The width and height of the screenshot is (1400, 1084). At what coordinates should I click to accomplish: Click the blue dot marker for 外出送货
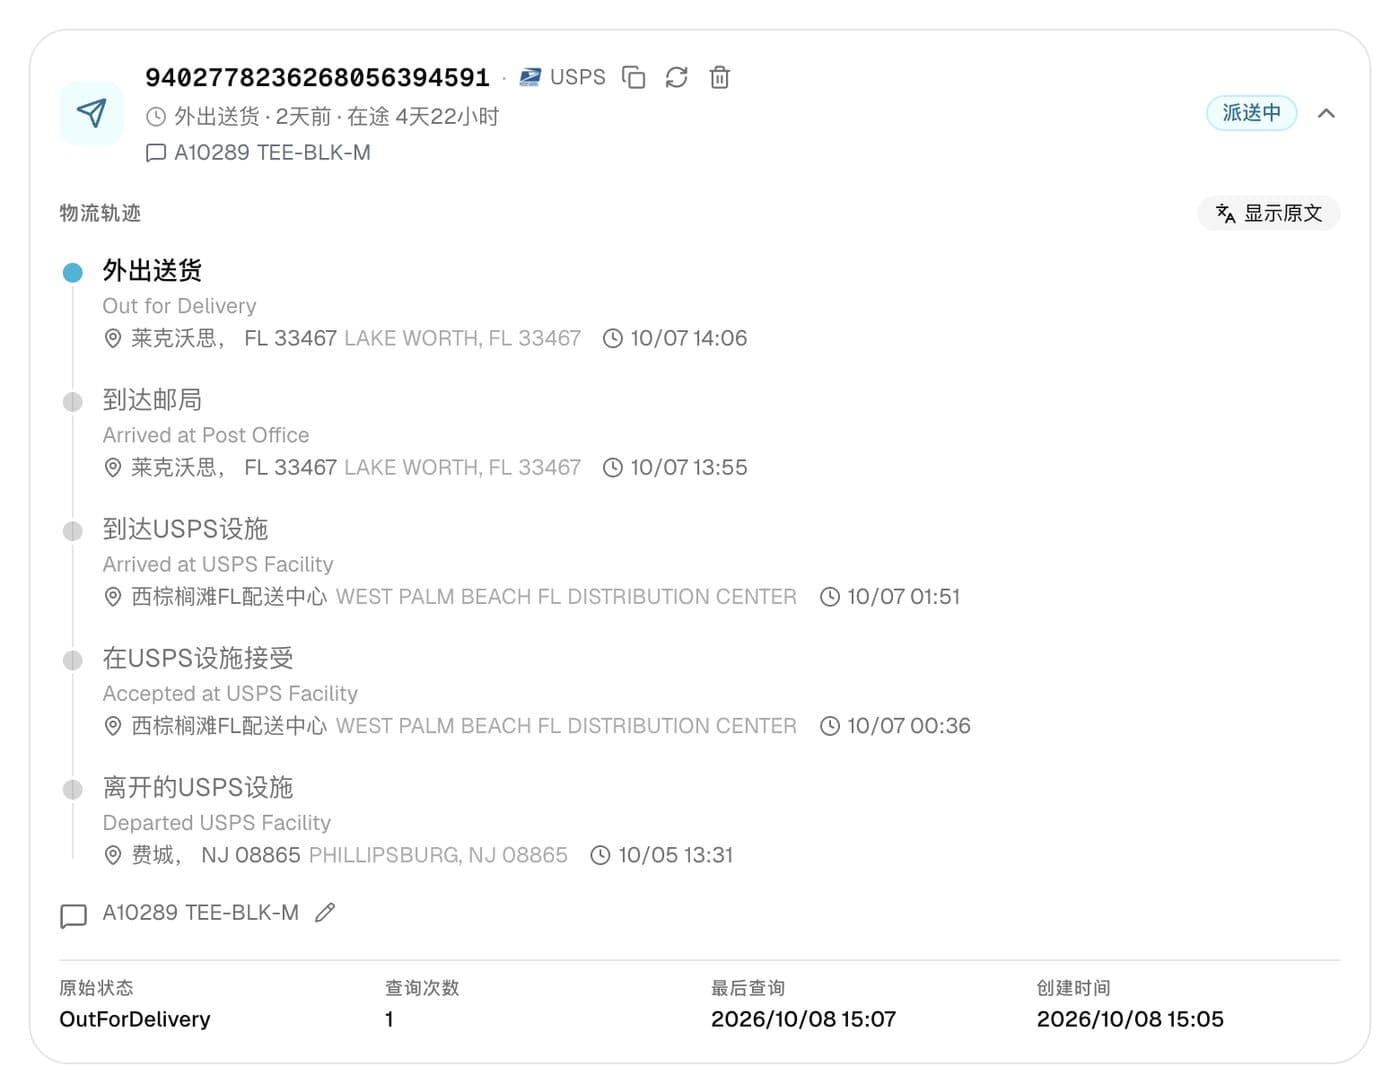tap(72, 272)
